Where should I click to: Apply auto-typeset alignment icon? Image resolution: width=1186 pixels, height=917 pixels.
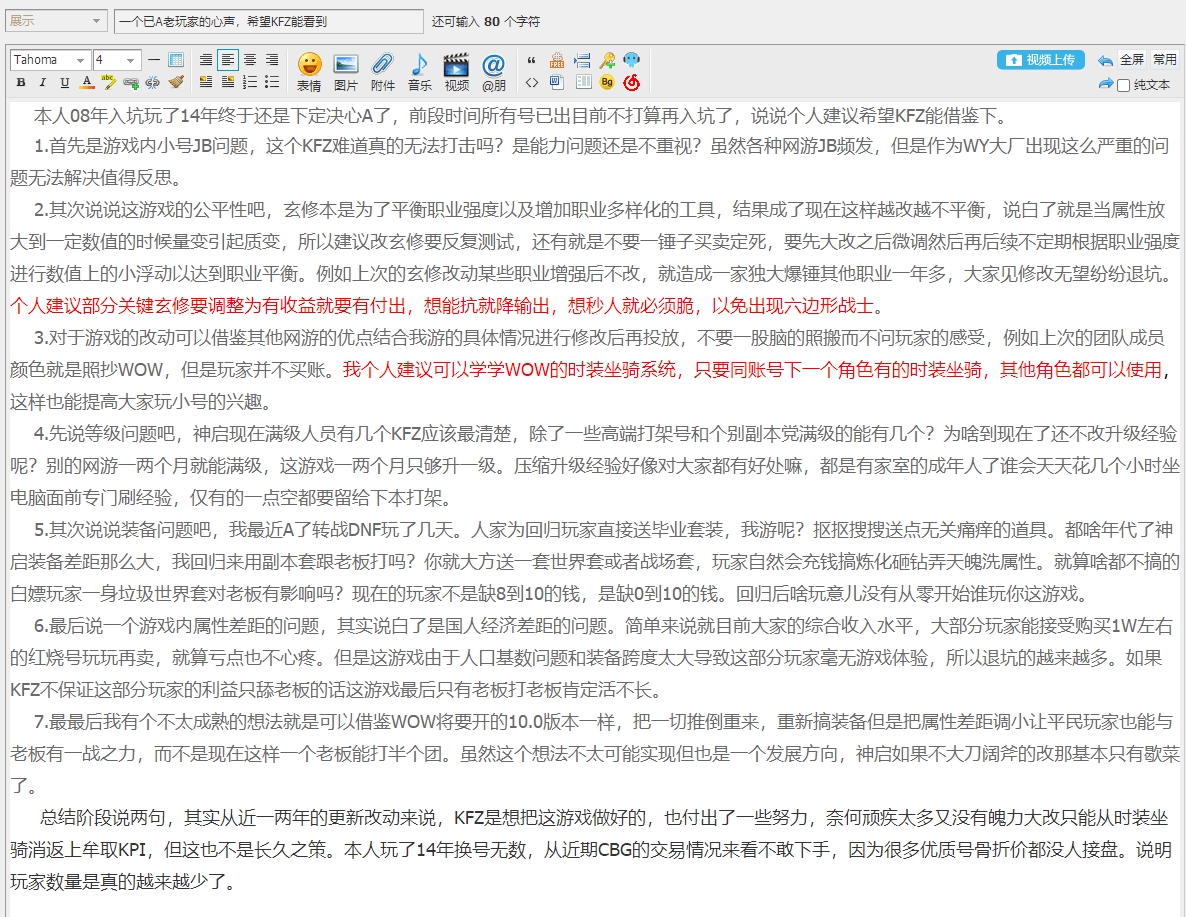point(206,60)
